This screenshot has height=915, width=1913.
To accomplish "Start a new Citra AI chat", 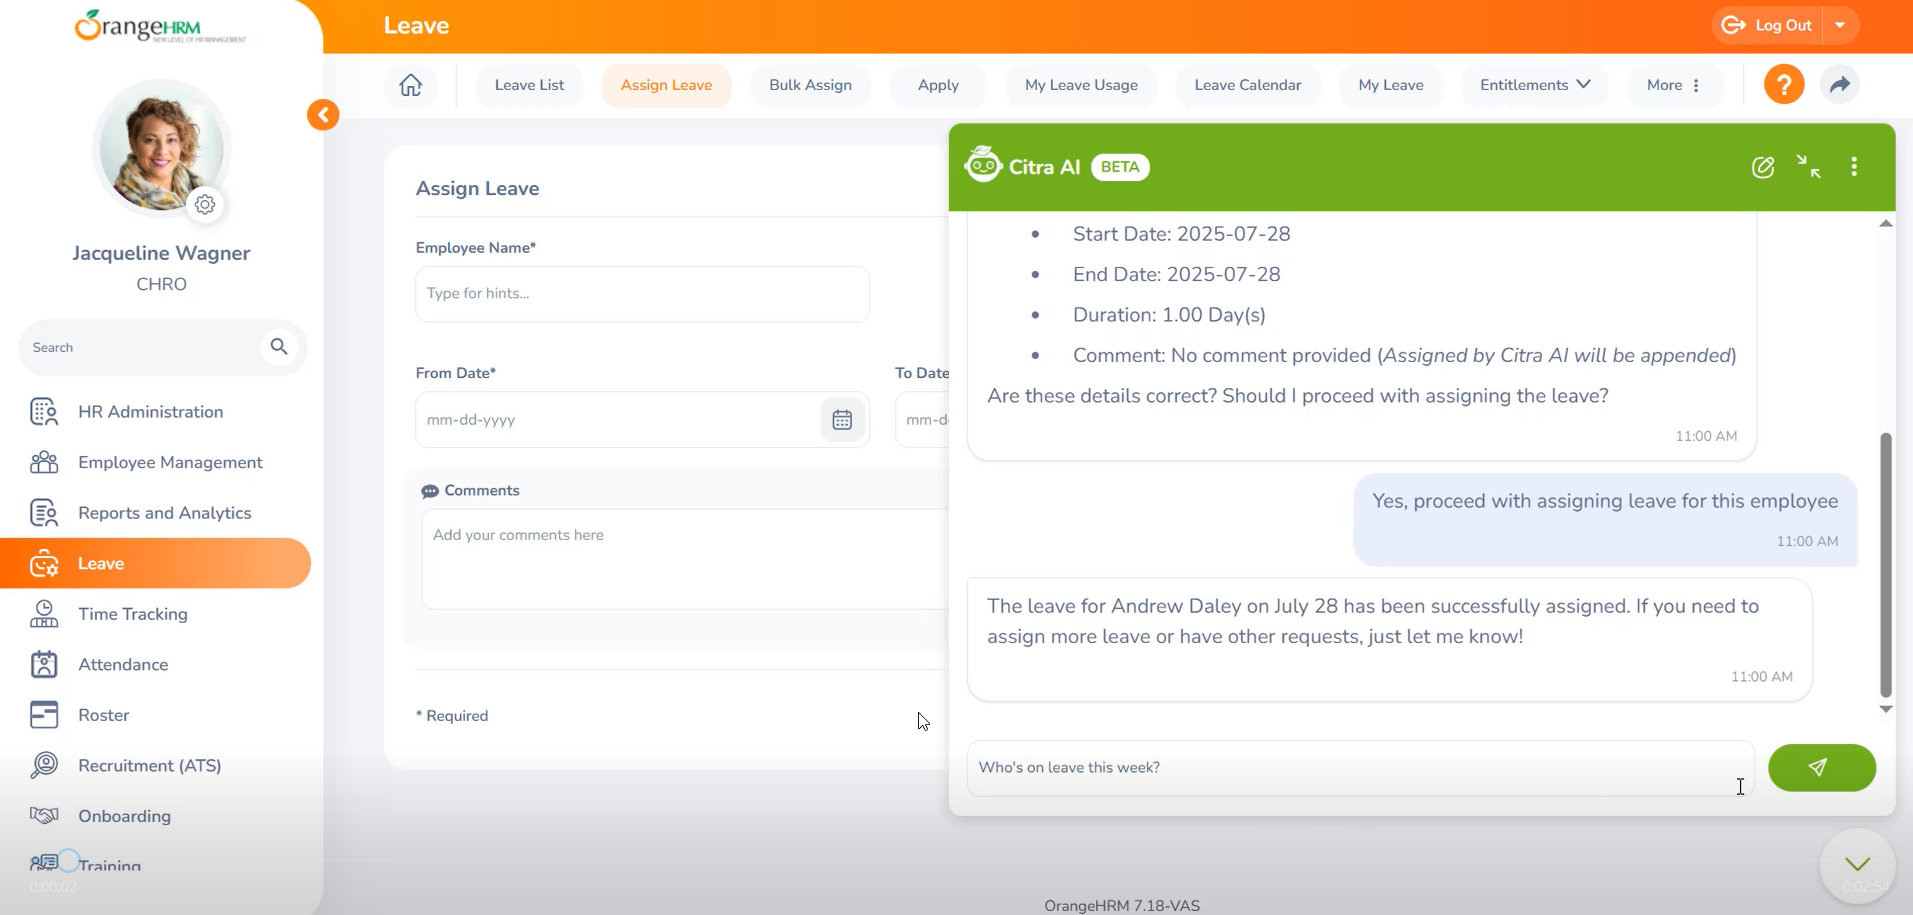I will point(1762,167).
